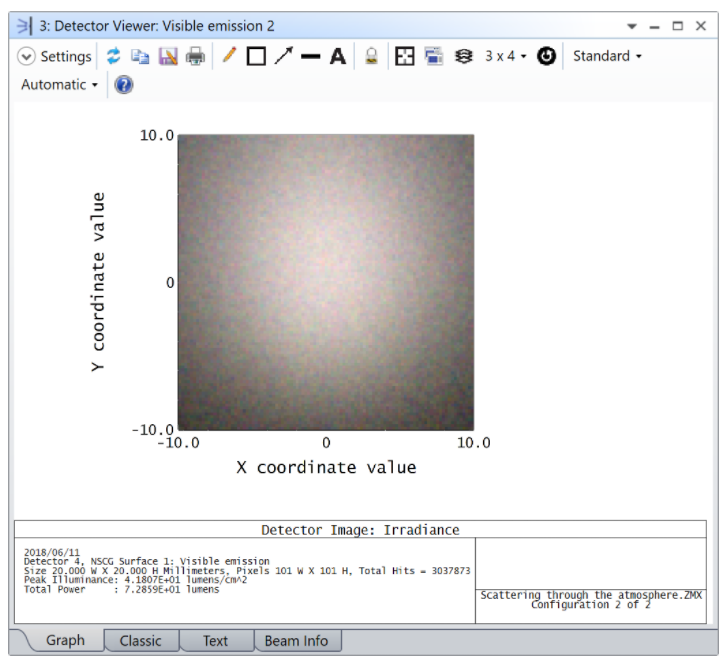Open the 3 x 4 grid dropdown
The width and height of the screenshot is (726, 668).
[506, 57]
